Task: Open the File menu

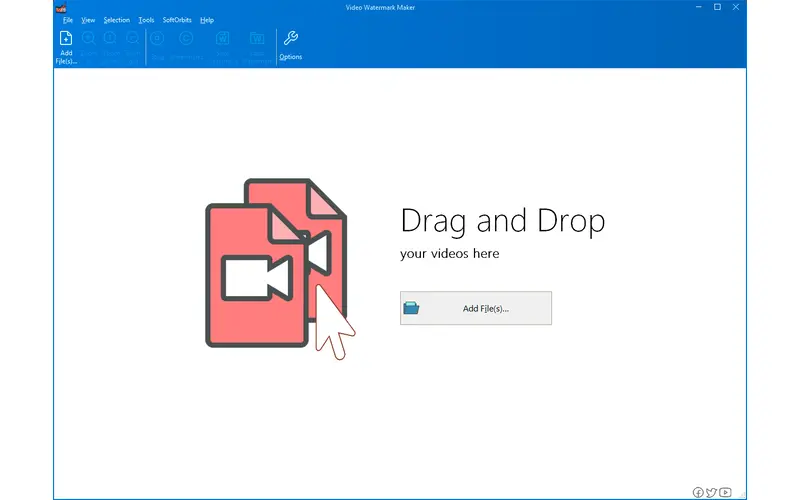Action: point(68,20)
